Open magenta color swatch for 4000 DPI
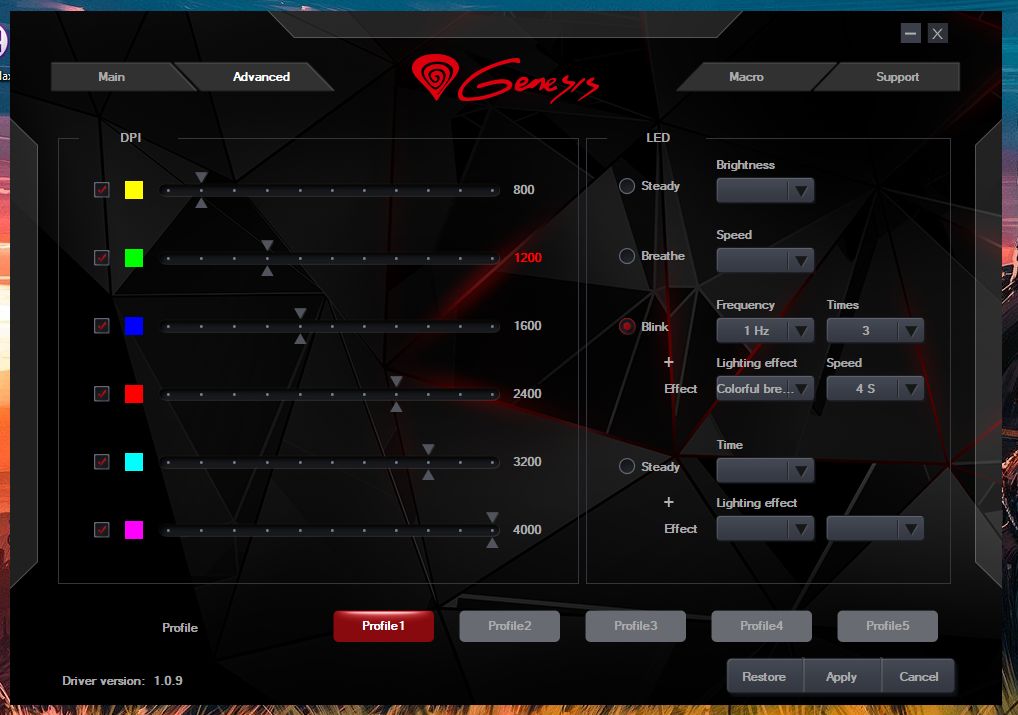1018x715 pixels. click(134, 530)
